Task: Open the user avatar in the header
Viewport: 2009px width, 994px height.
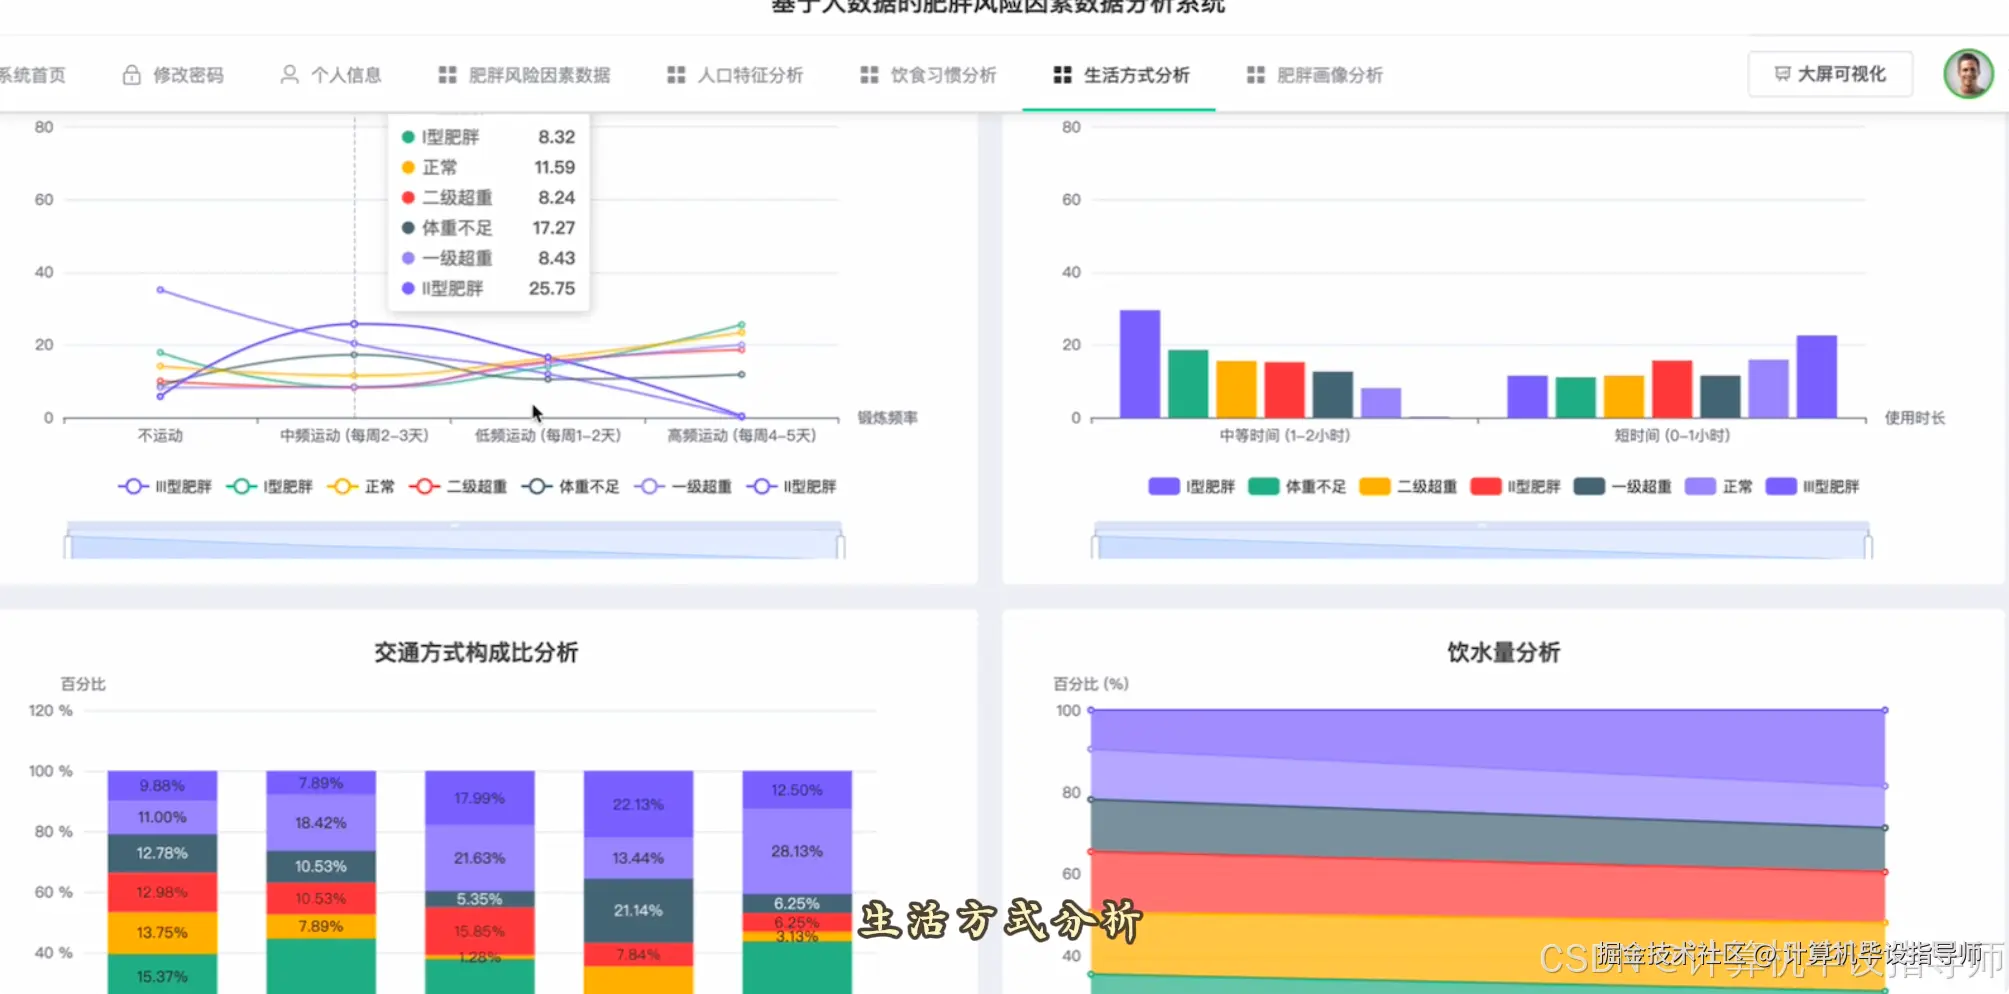Action: (1968, 74)
